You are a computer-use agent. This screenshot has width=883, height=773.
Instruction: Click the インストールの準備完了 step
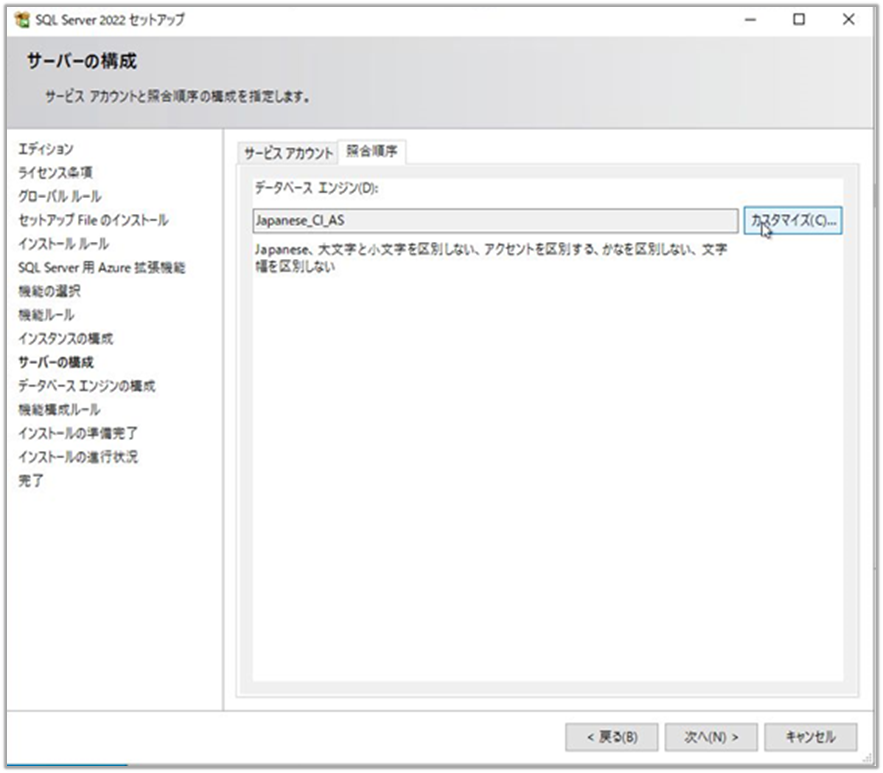[x=78, y=432]
